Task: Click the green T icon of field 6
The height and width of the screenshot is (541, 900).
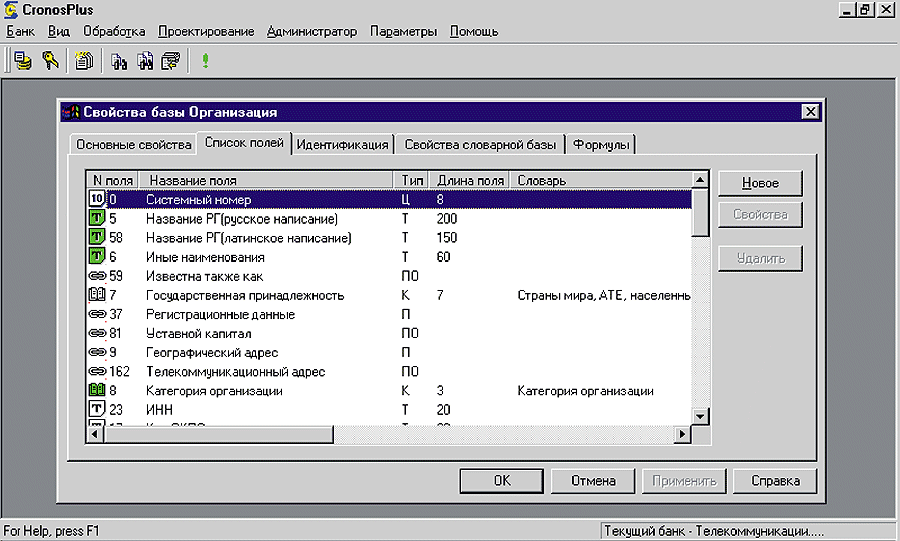Action: (x=96, y=256)
